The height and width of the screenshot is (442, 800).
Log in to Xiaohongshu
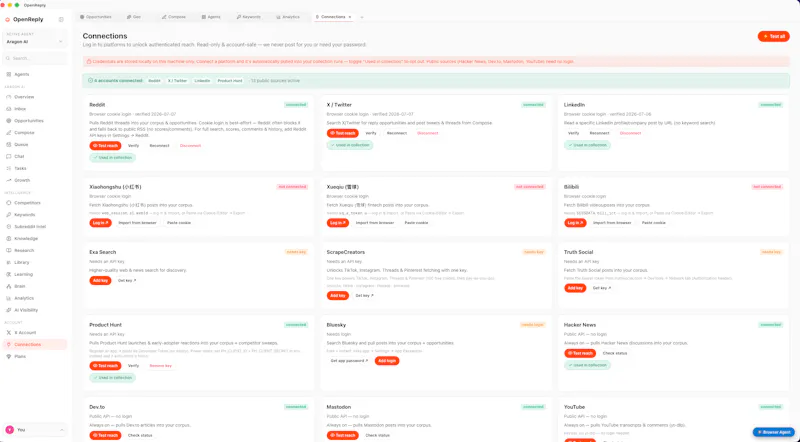(x=101, y=223)
